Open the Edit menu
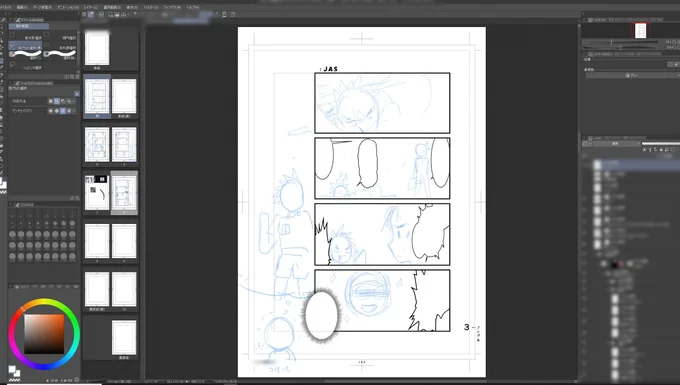680x385 pixels. (22, 7)
